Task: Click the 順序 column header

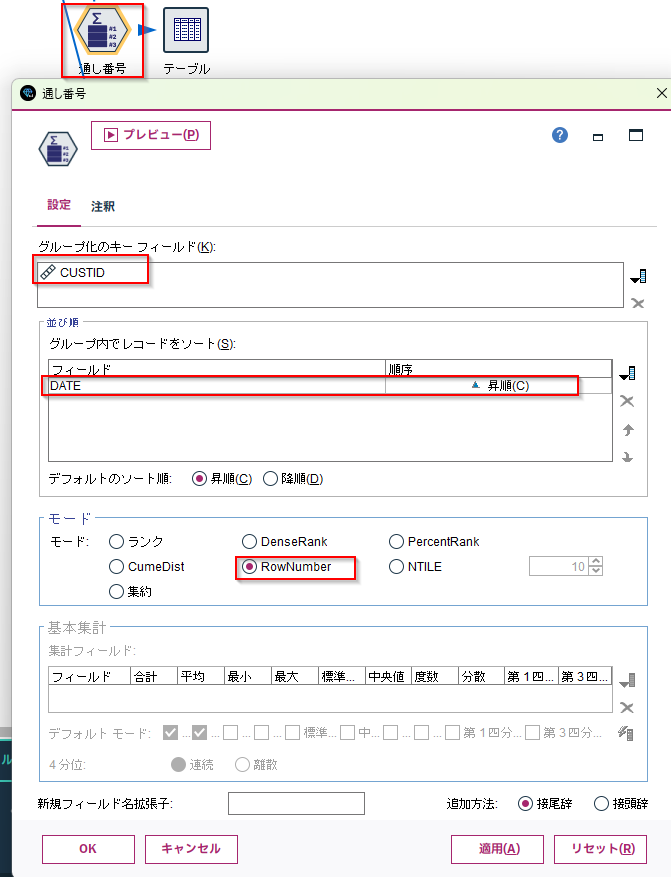Action: click(x=499, y=369)
